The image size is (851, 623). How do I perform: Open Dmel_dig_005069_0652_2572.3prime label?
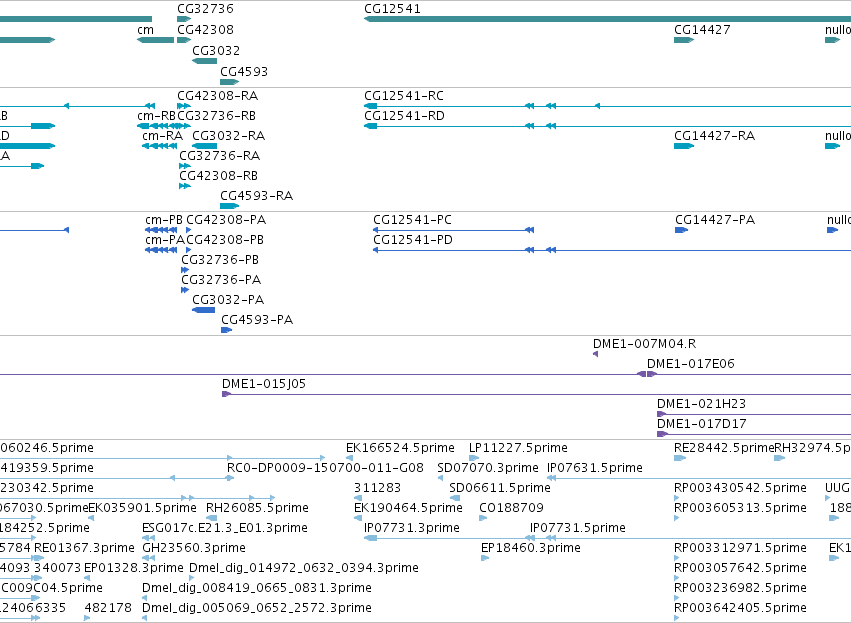pos(257,608)
